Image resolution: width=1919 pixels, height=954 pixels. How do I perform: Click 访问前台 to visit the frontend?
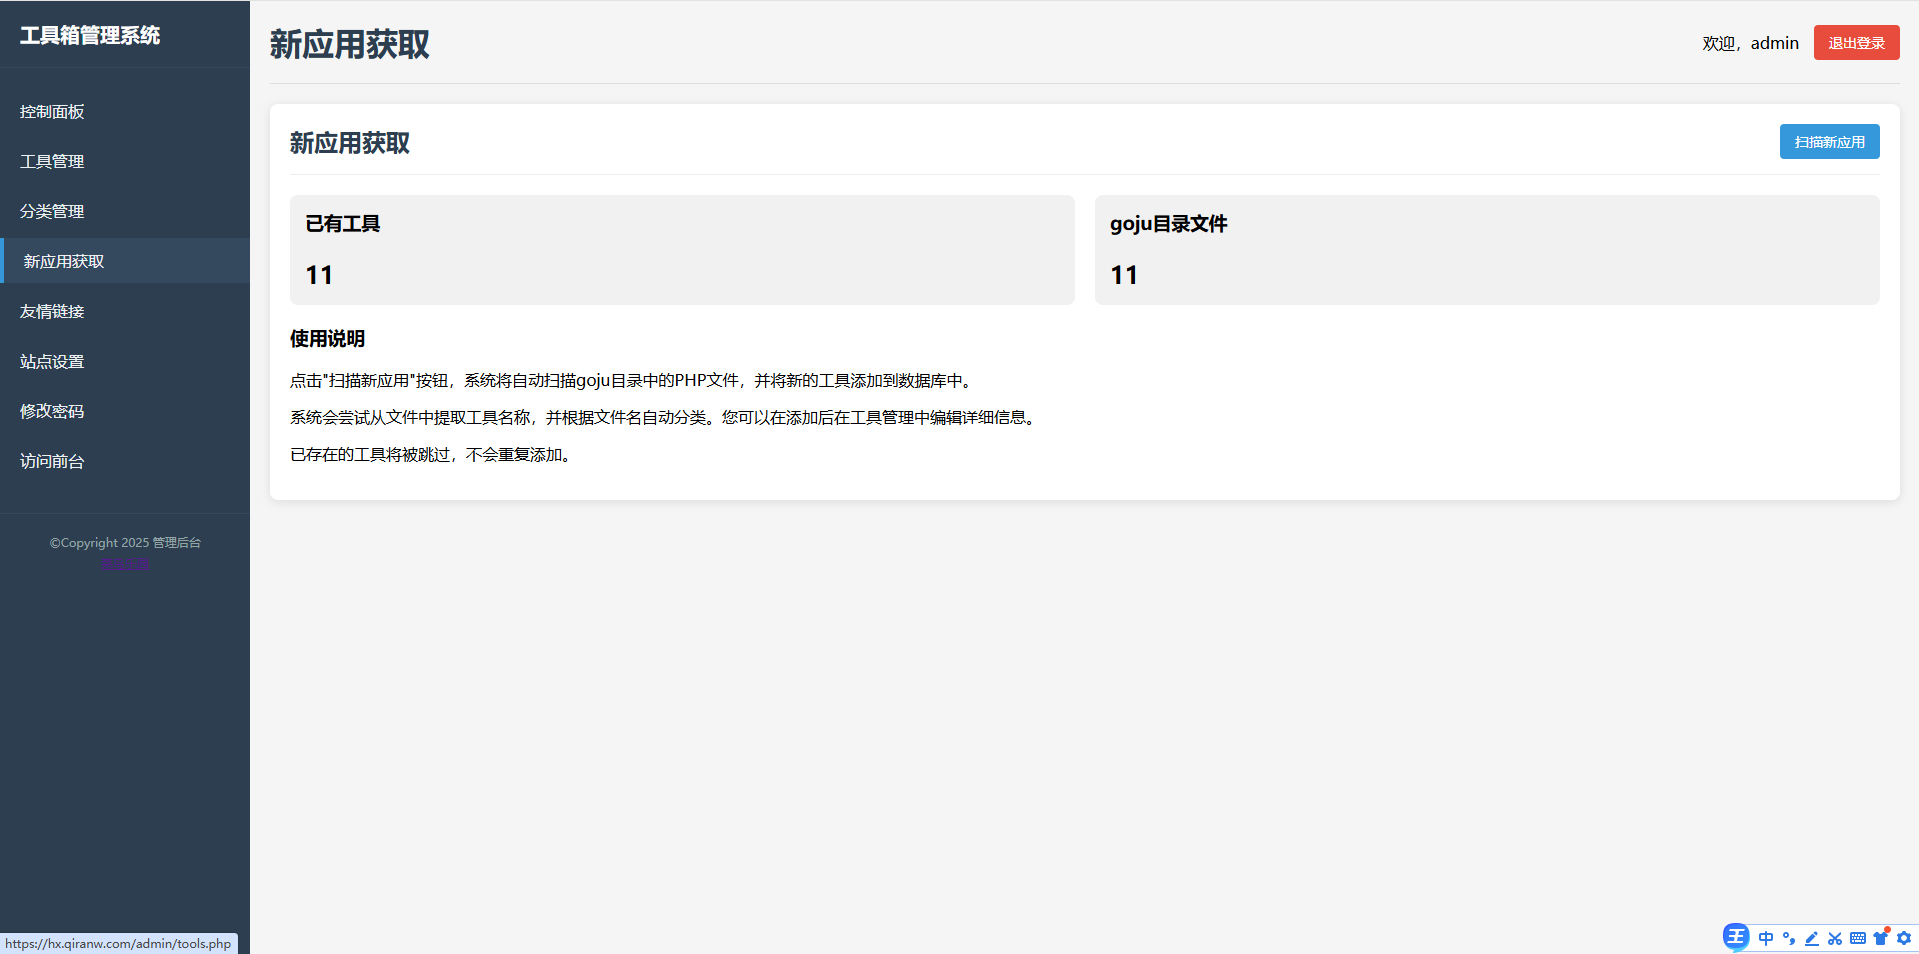(x=52, y=461)
